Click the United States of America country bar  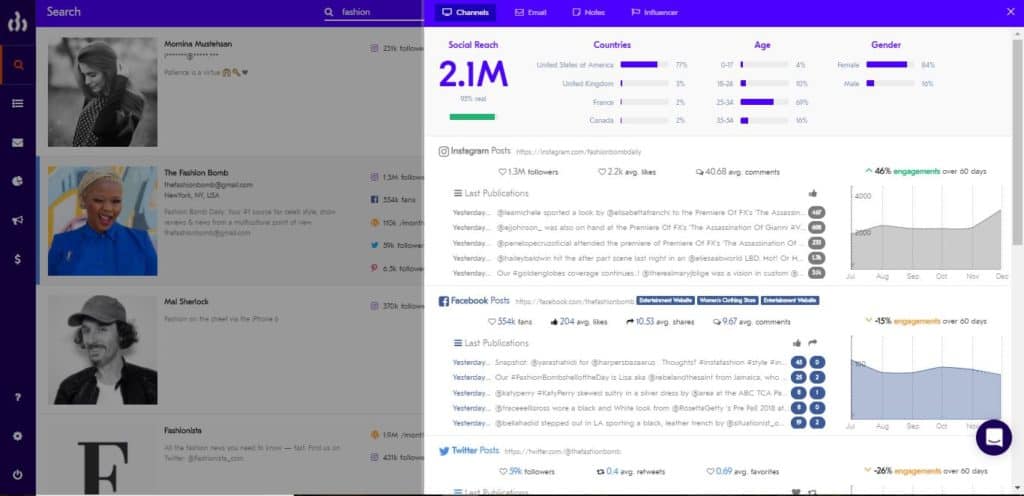point(644,65)
